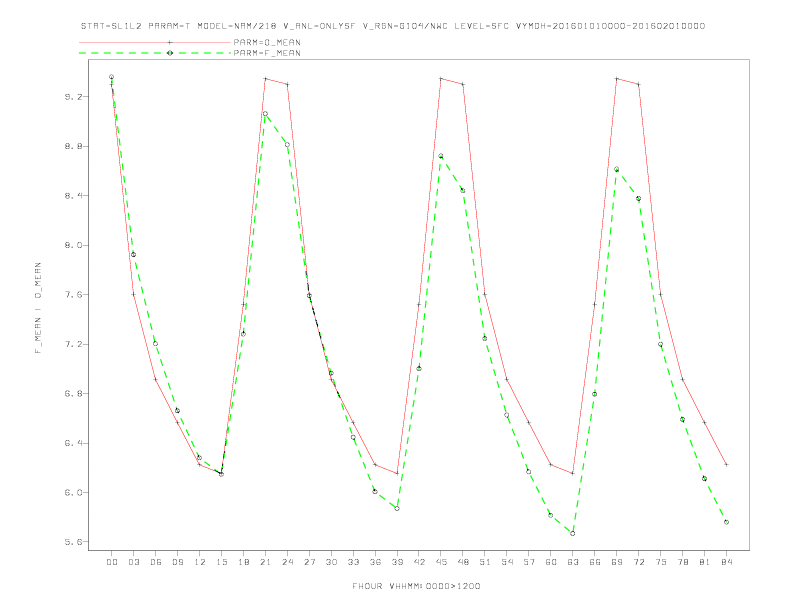The width and height of the screenshot is (792, 612).
Task: Click the 33 x-axis tick label
Action: tap(353, 562)
